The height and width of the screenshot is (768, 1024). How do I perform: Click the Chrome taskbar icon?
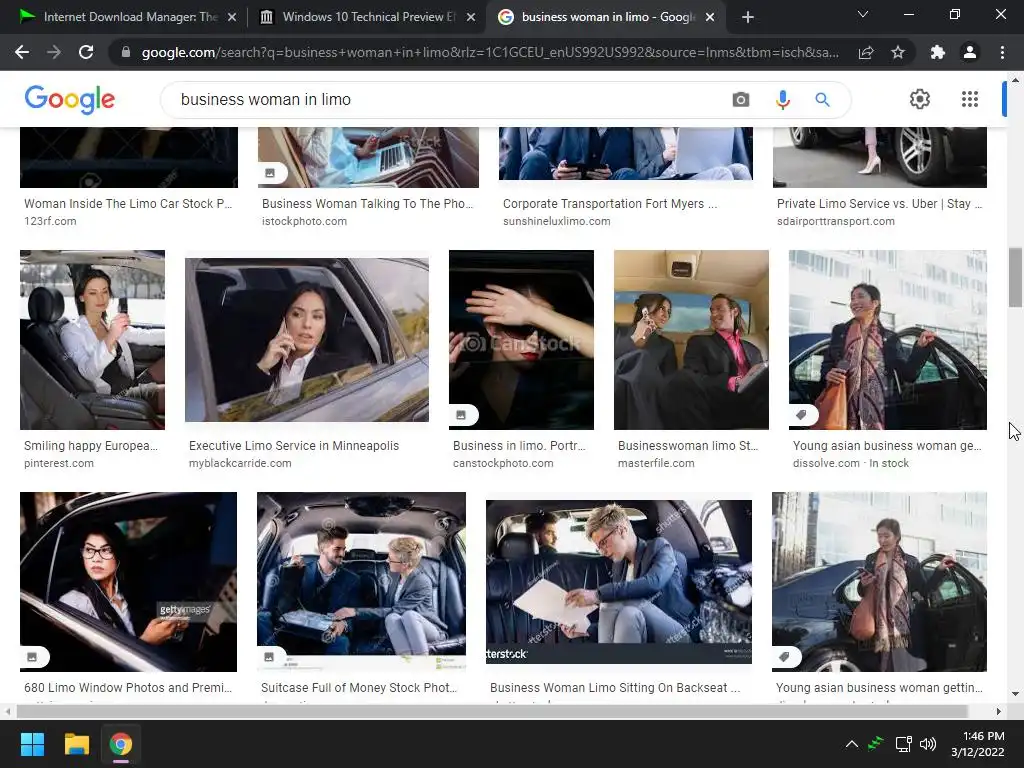click(x=120, y=744)
